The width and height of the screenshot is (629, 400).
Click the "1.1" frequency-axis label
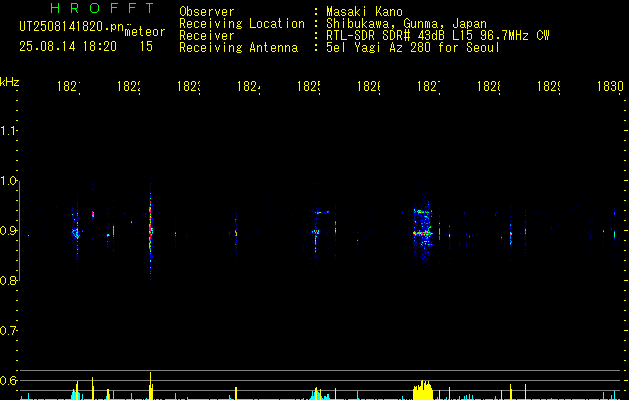tap(8, 131)
